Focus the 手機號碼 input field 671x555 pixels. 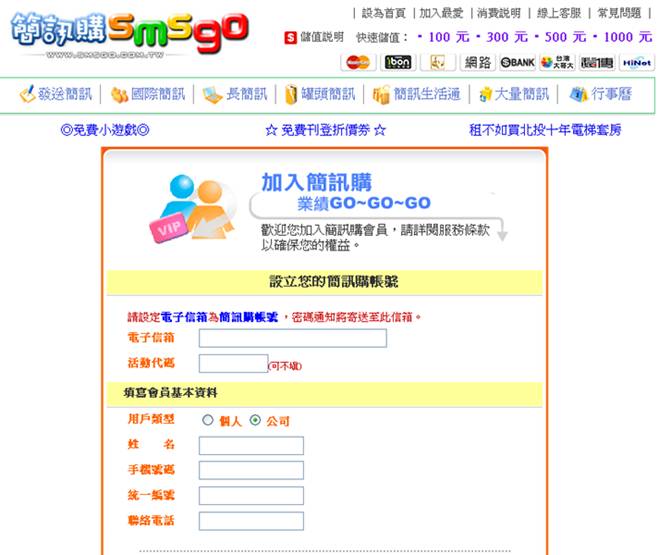250,470
